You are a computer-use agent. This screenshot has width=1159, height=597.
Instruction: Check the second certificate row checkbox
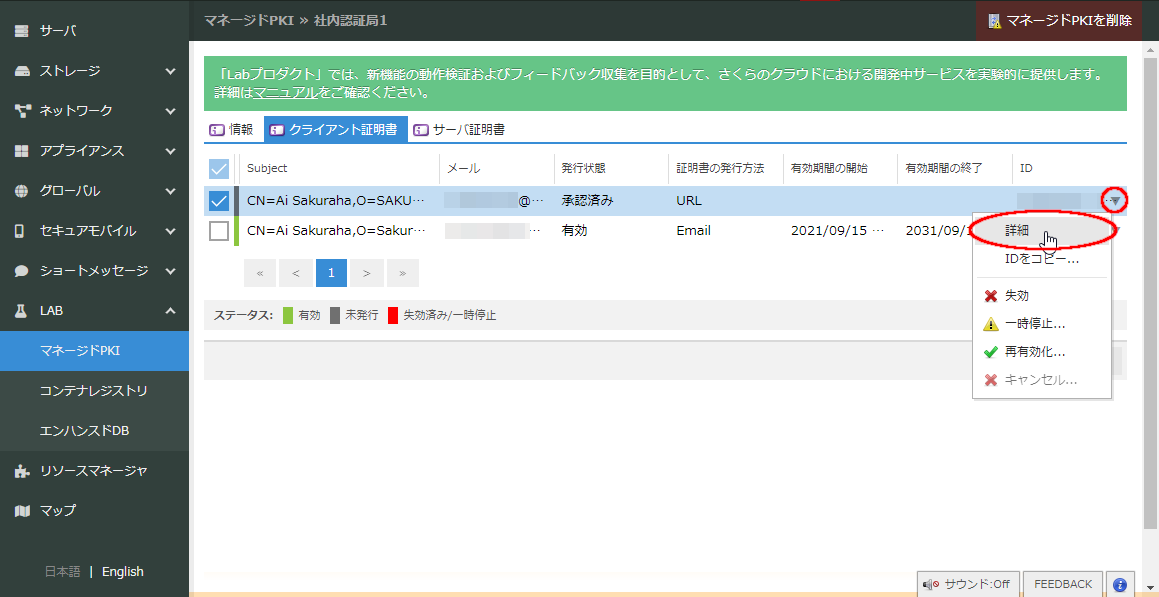pos(218,231)
